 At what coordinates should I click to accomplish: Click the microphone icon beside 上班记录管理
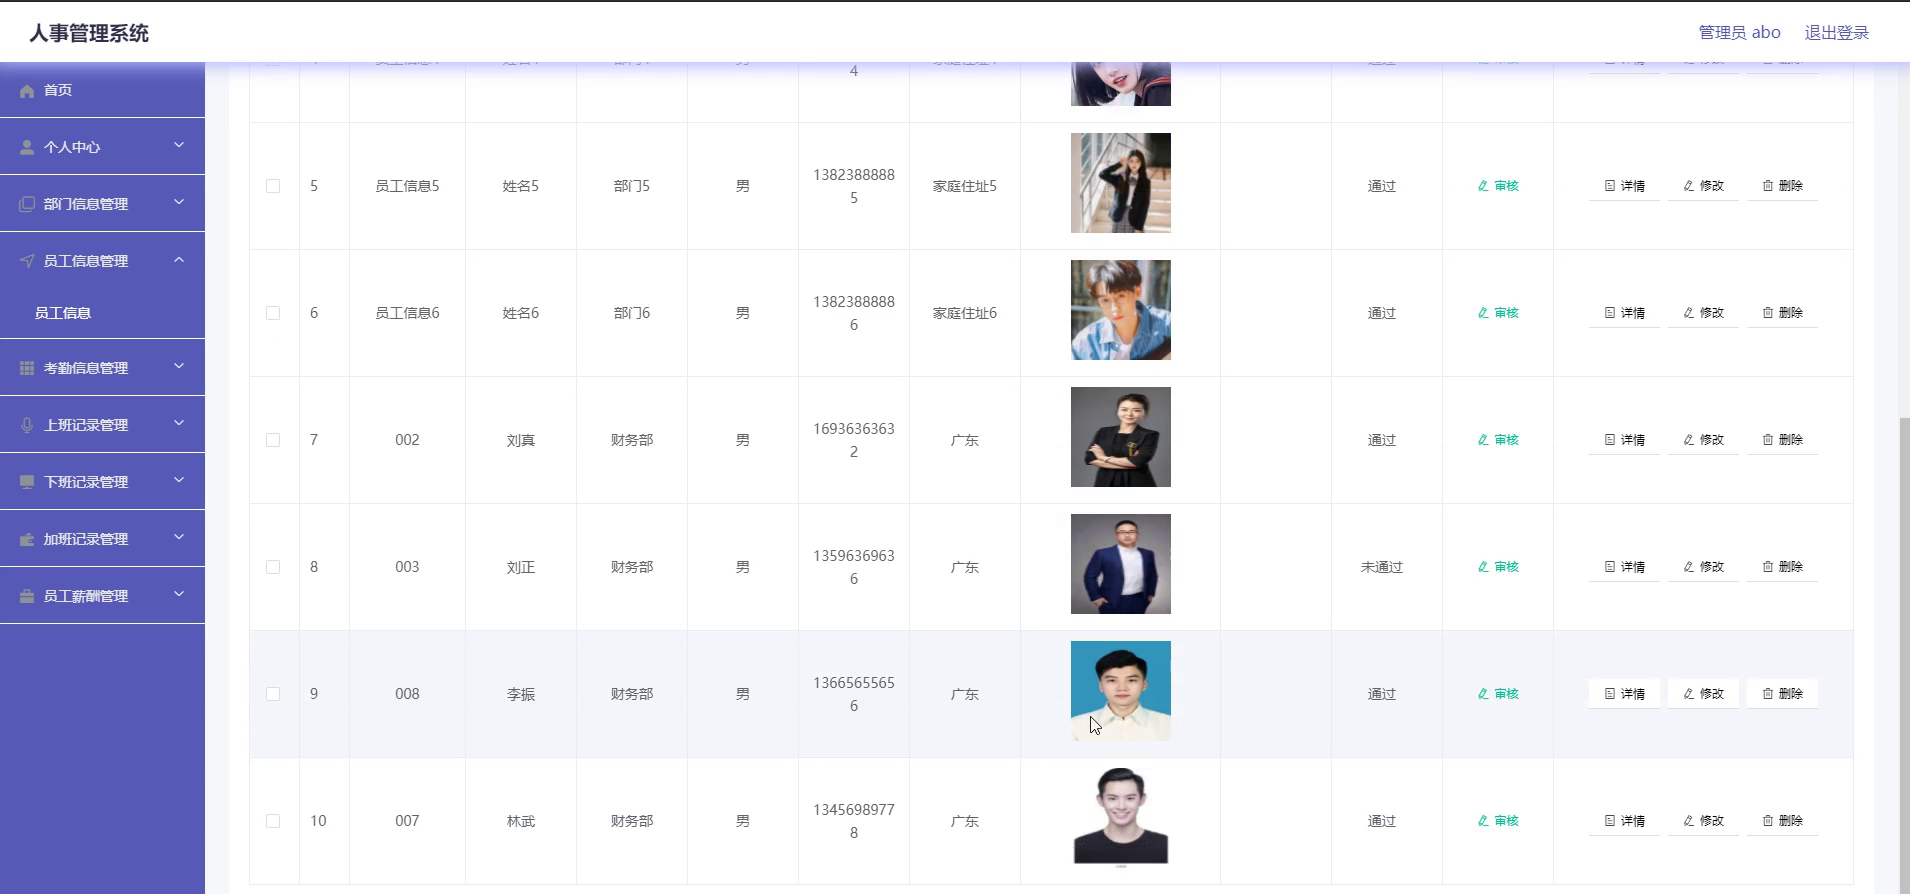(x=27, y=425)
